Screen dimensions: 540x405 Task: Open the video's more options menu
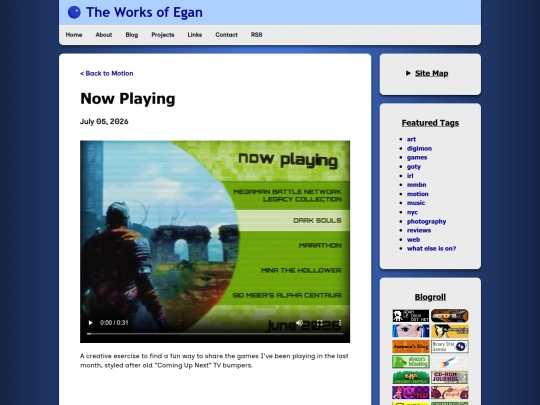(x=340, y=323)
